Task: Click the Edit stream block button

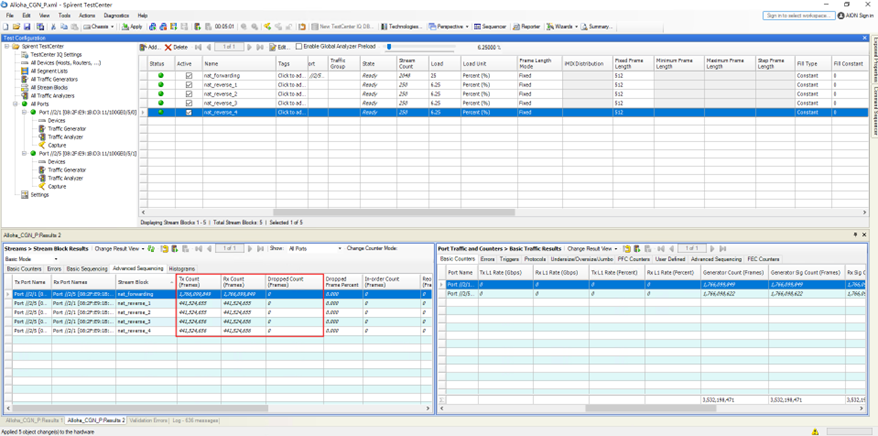Action: (x=280, y=47)
